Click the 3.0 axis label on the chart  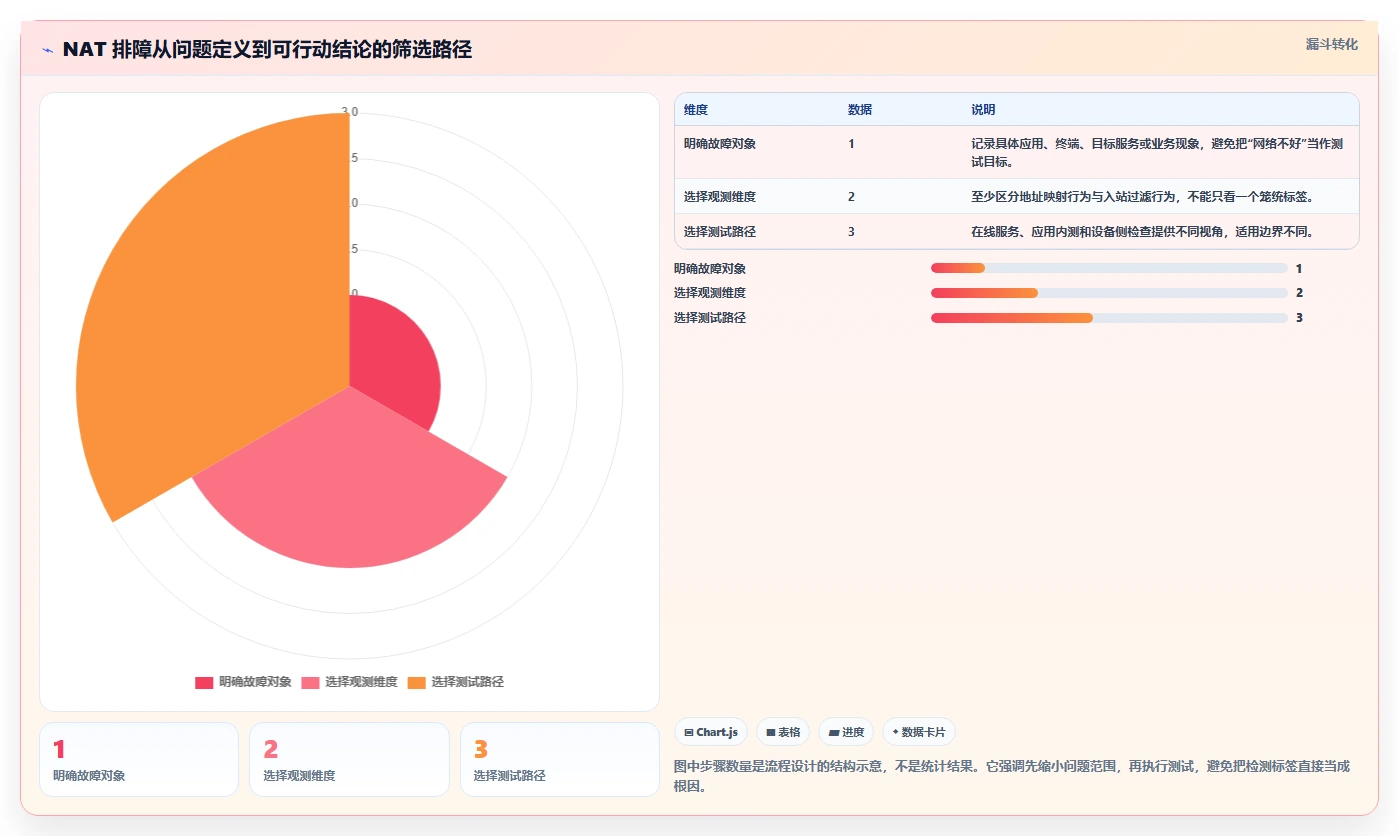(349, 112)
